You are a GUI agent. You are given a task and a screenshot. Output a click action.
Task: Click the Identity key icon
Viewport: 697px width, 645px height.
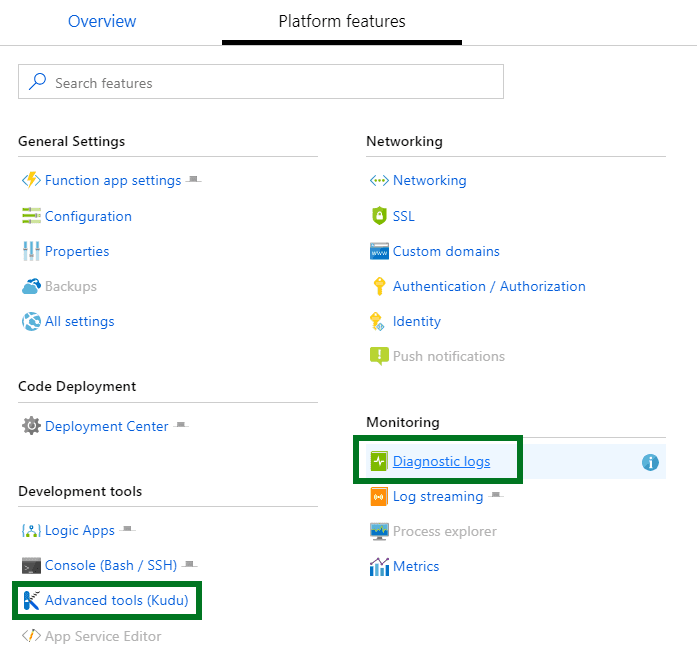(377, 321)
